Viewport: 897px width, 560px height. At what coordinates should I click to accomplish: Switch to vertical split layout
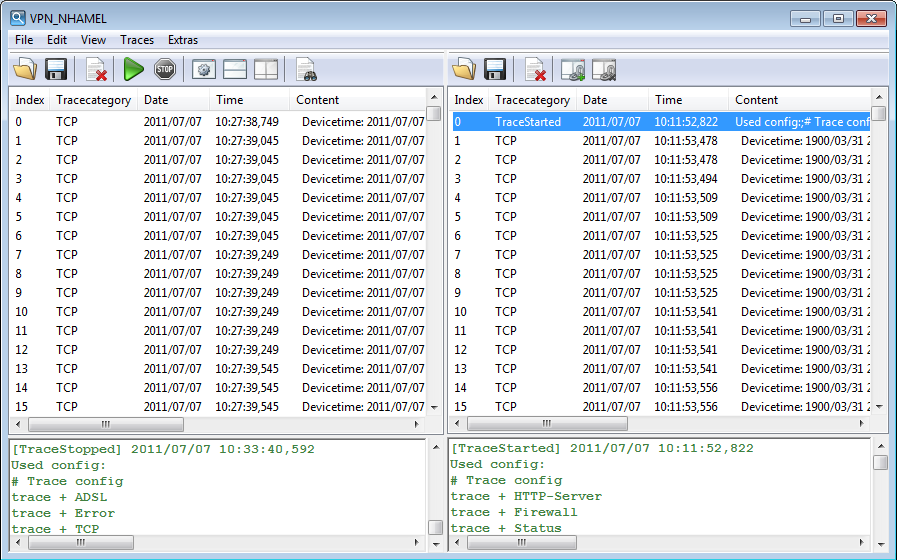coord(266,69)
